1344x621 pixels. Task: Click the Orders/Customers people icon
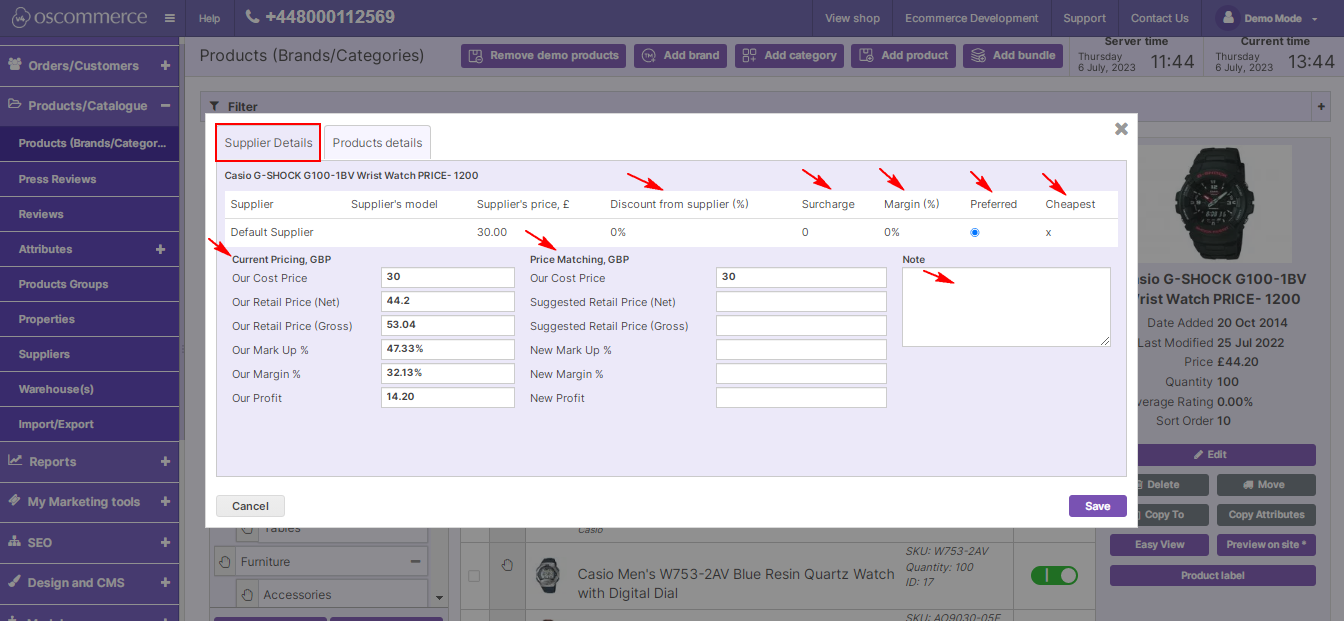15,64
